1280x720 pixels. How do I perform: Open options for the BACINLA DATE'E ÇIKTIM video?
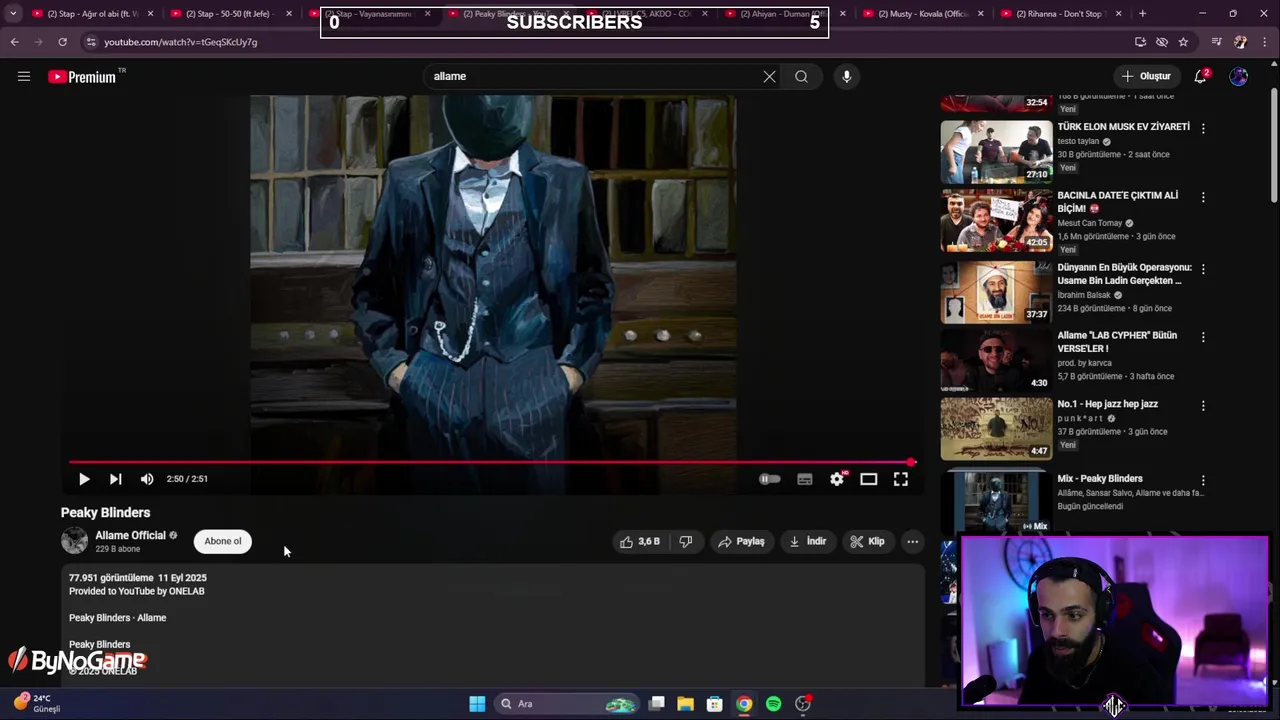[1203, 197]
